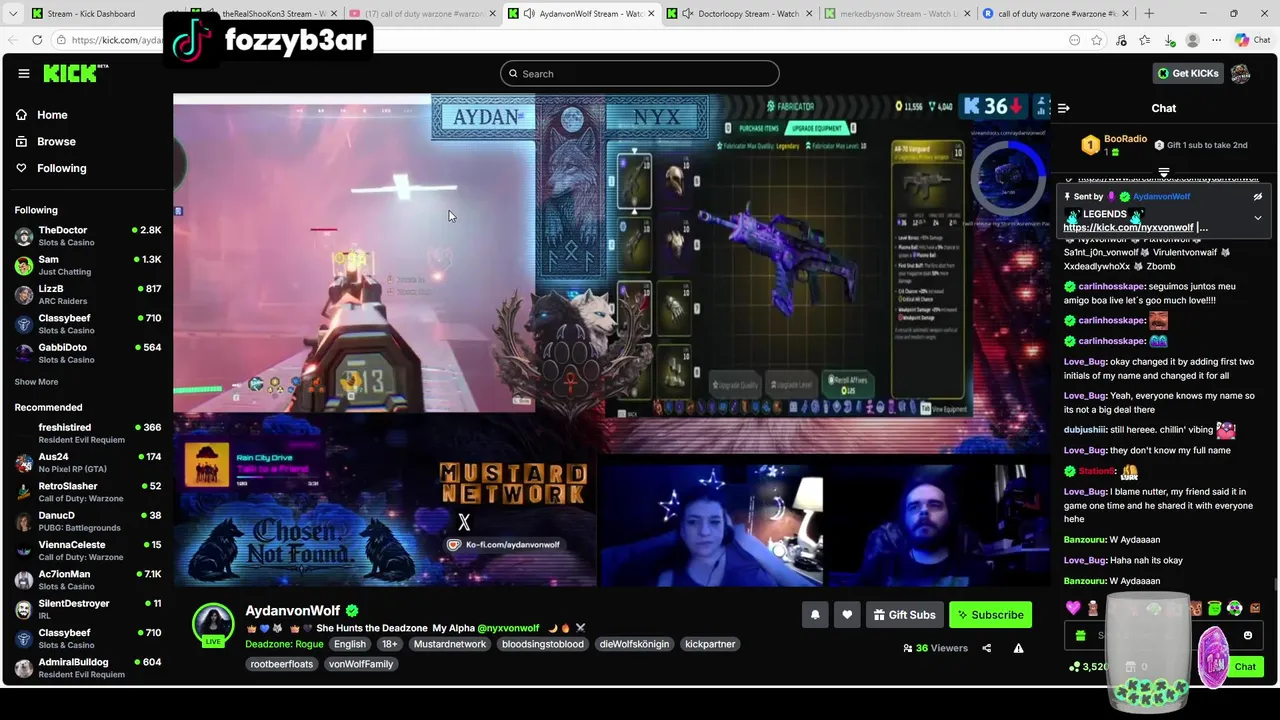This screenshot has height=720, width=1280.
Task: Click the AydanvonWolf channel avatar with LIVE badge
Action: [x=213, y=624]
